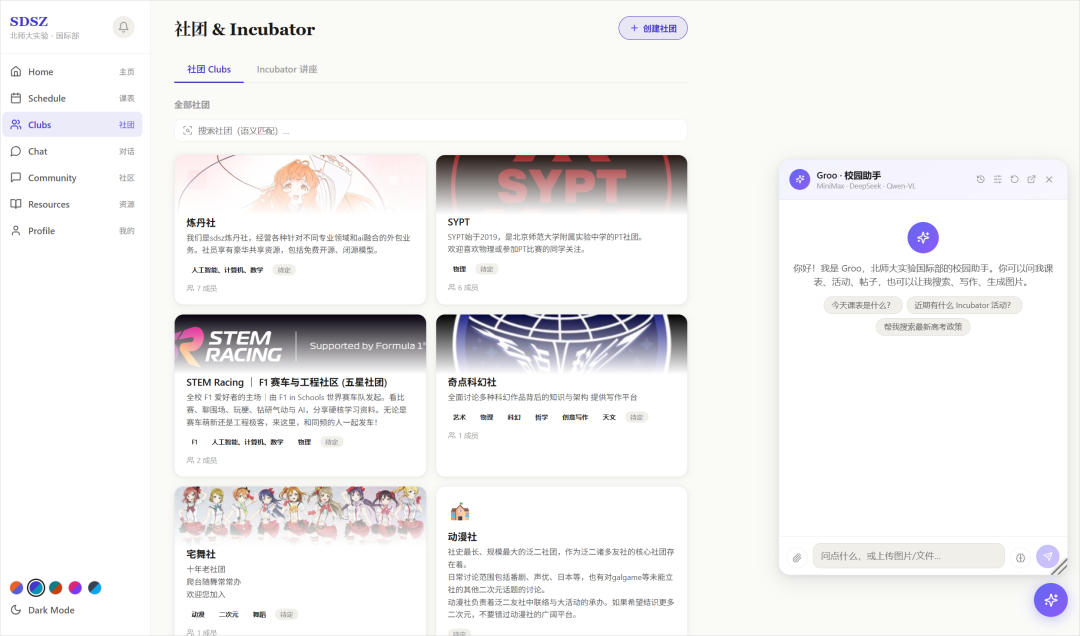Select the Clubs sidebar item
Screen dimensions: 1080x636
[72, 125]
